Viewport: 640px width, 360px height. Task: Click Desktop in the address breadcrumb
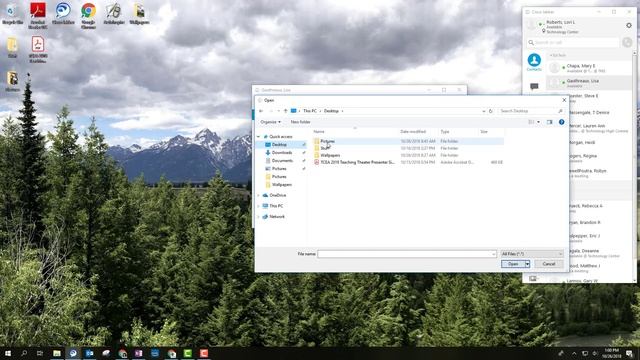pyautogui.click(x=331, y=111)
